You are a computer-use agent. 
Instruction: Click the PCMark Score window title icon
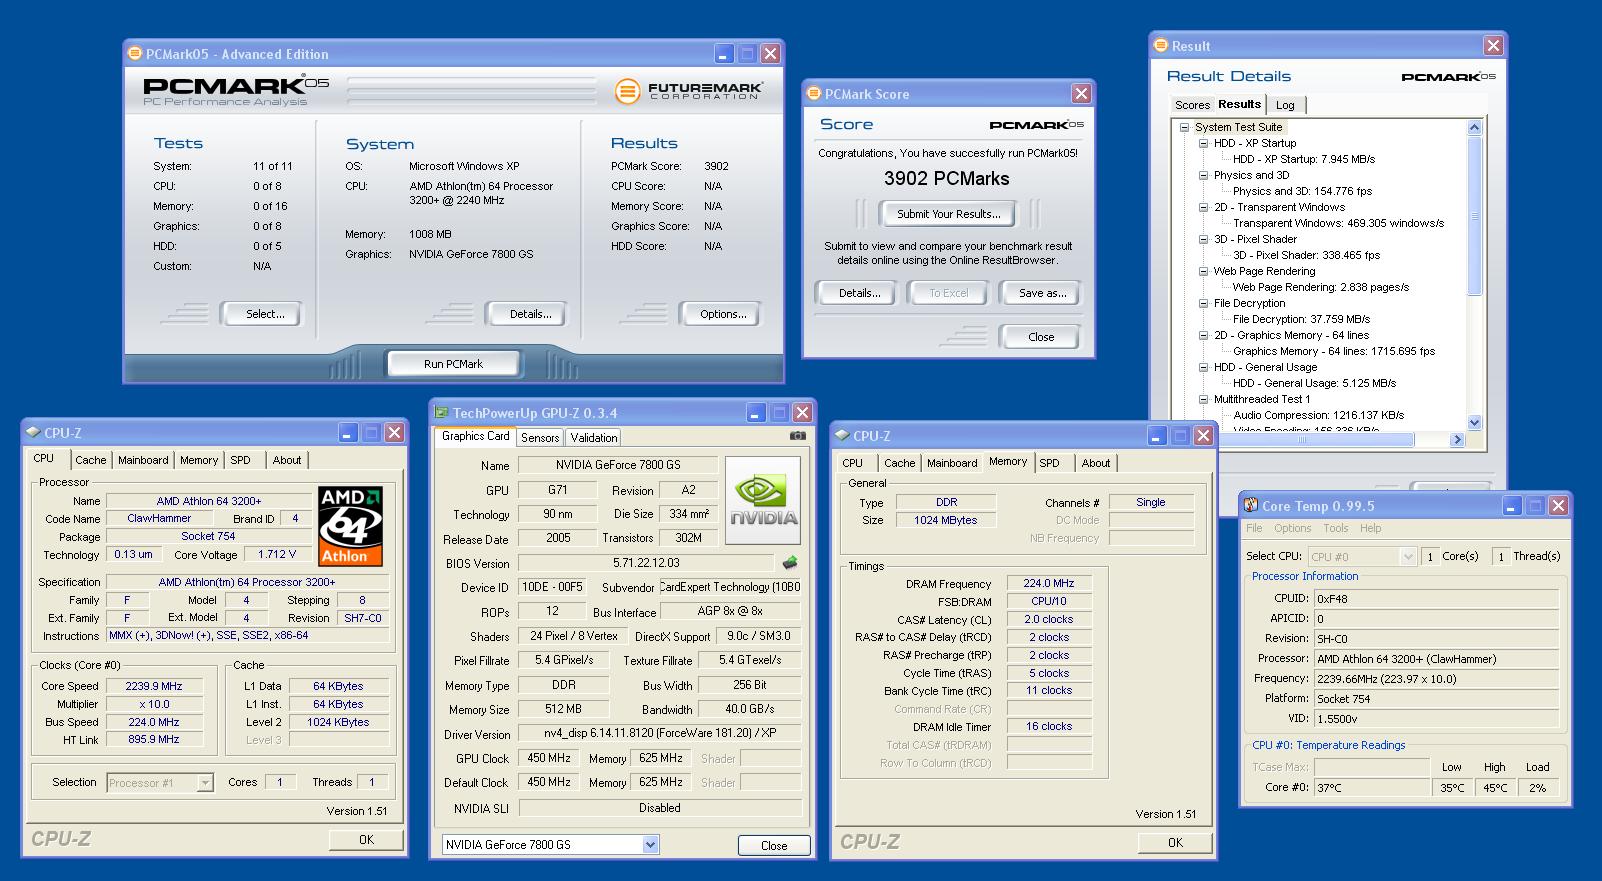click(x=813, y=94)
